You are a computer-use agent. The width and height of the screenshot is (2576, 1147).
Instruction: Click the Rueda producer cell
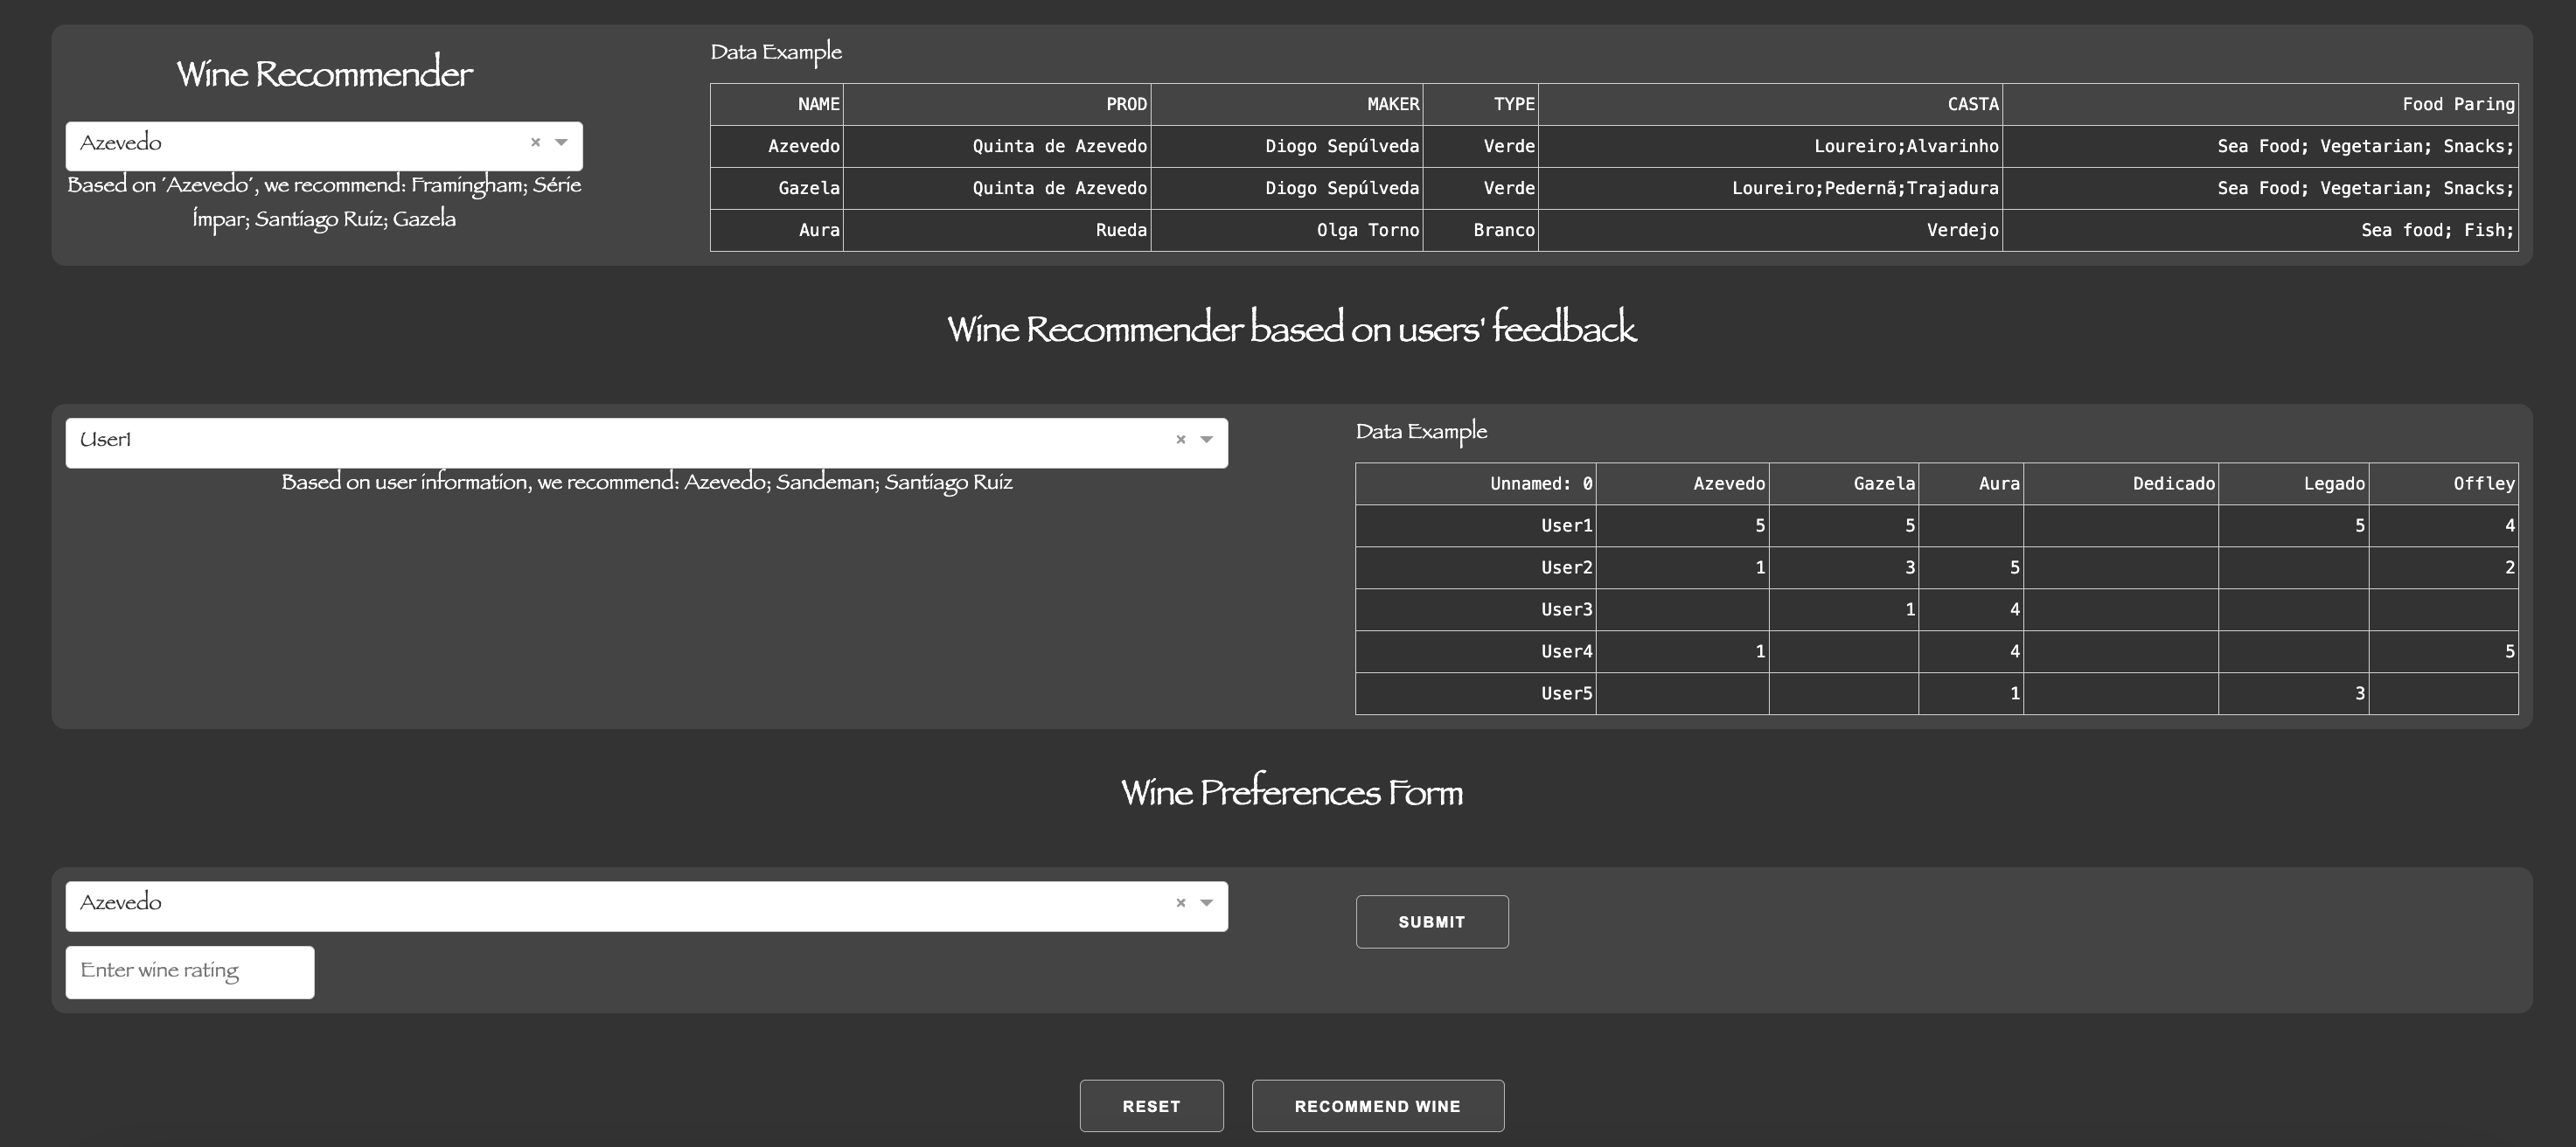997,230
